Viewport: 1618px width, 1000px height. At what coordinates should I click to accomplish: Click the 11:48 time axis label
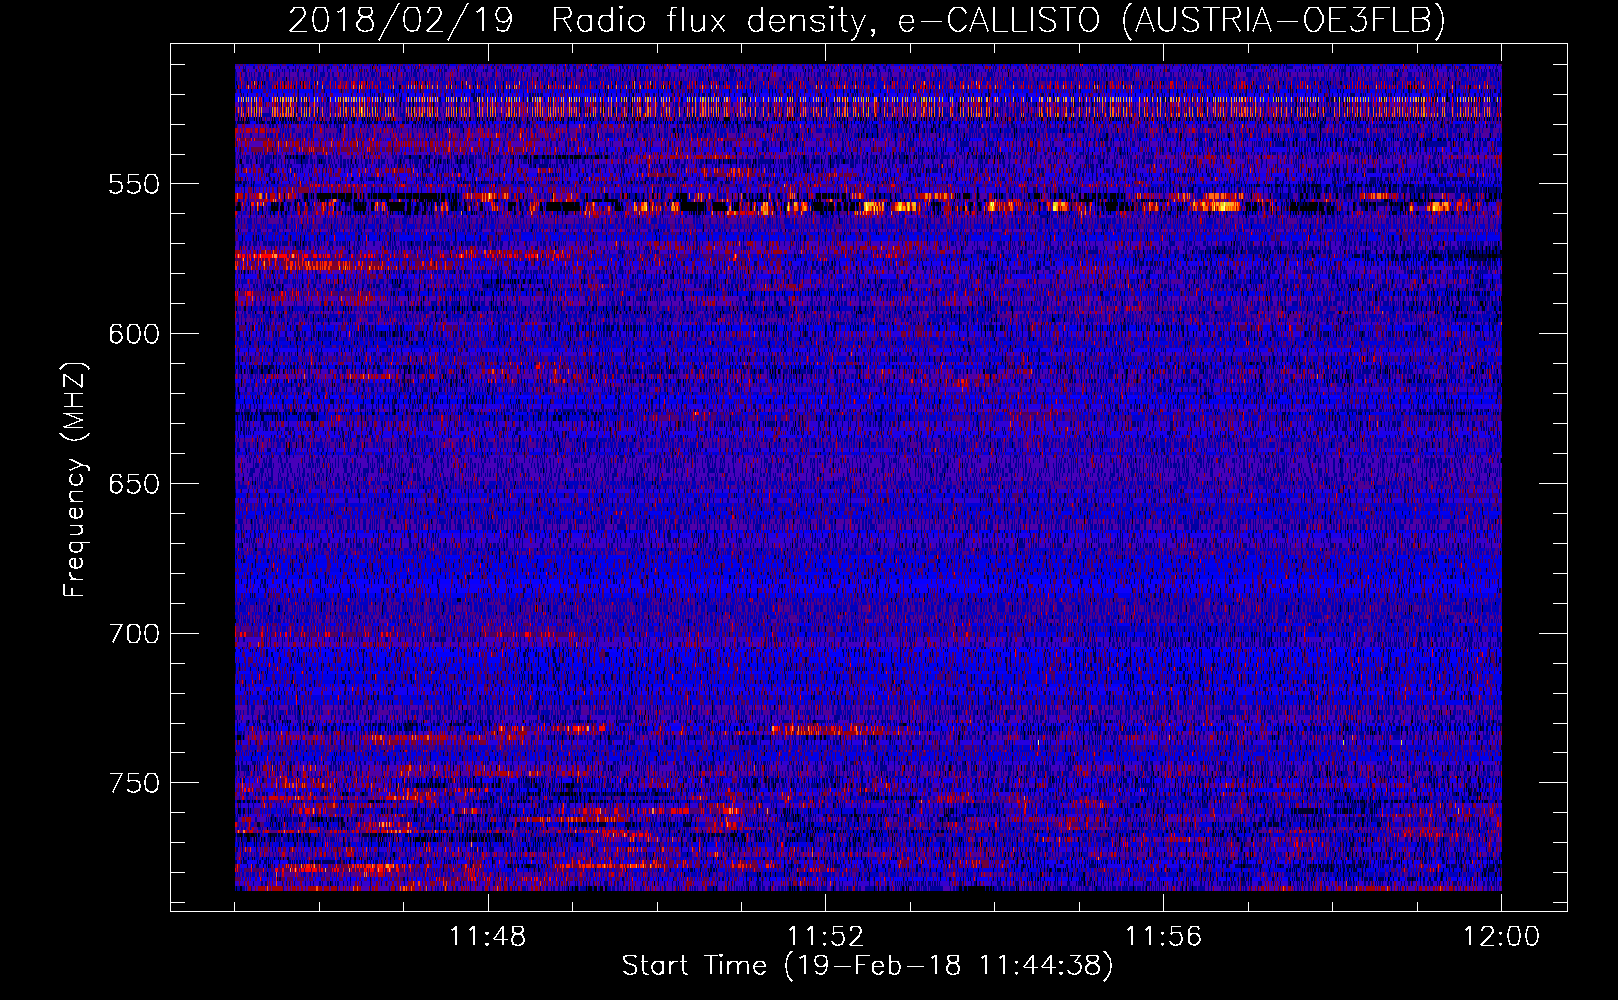click(x=488, y=937)
